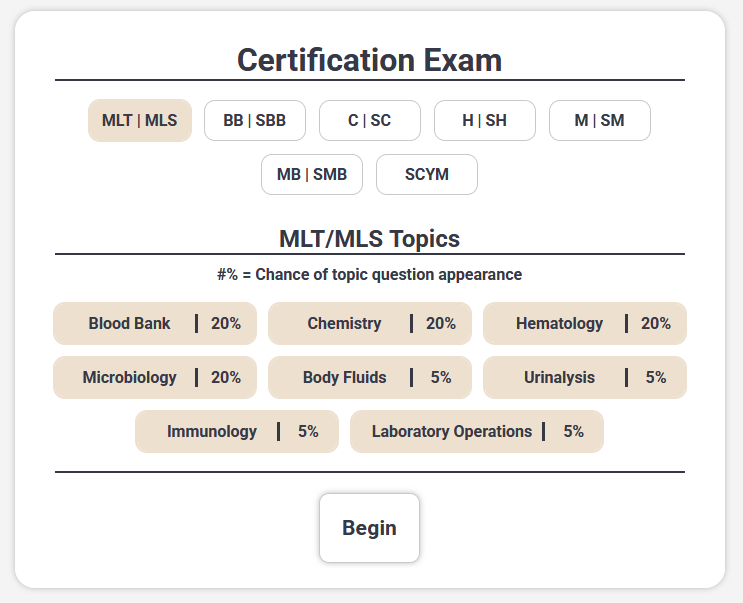Select the Laboratory Operations label

point(452,432)
